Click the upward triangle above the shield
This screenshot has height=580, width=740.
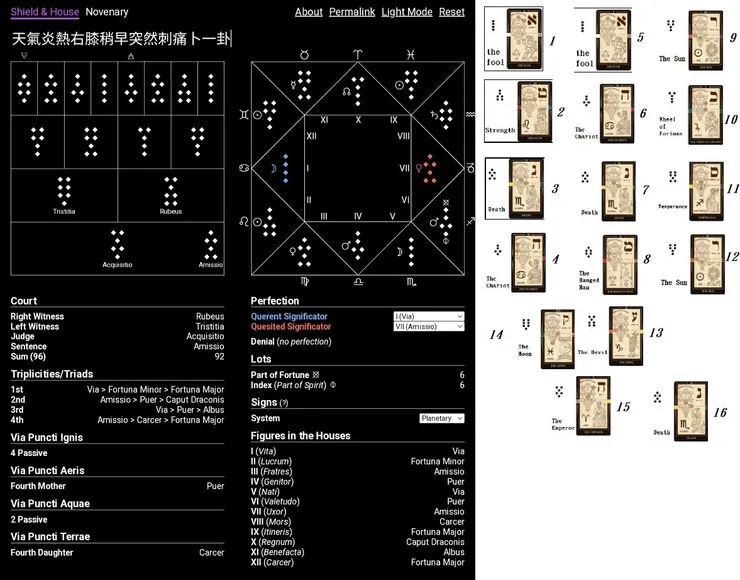click(x=131, y=56)
